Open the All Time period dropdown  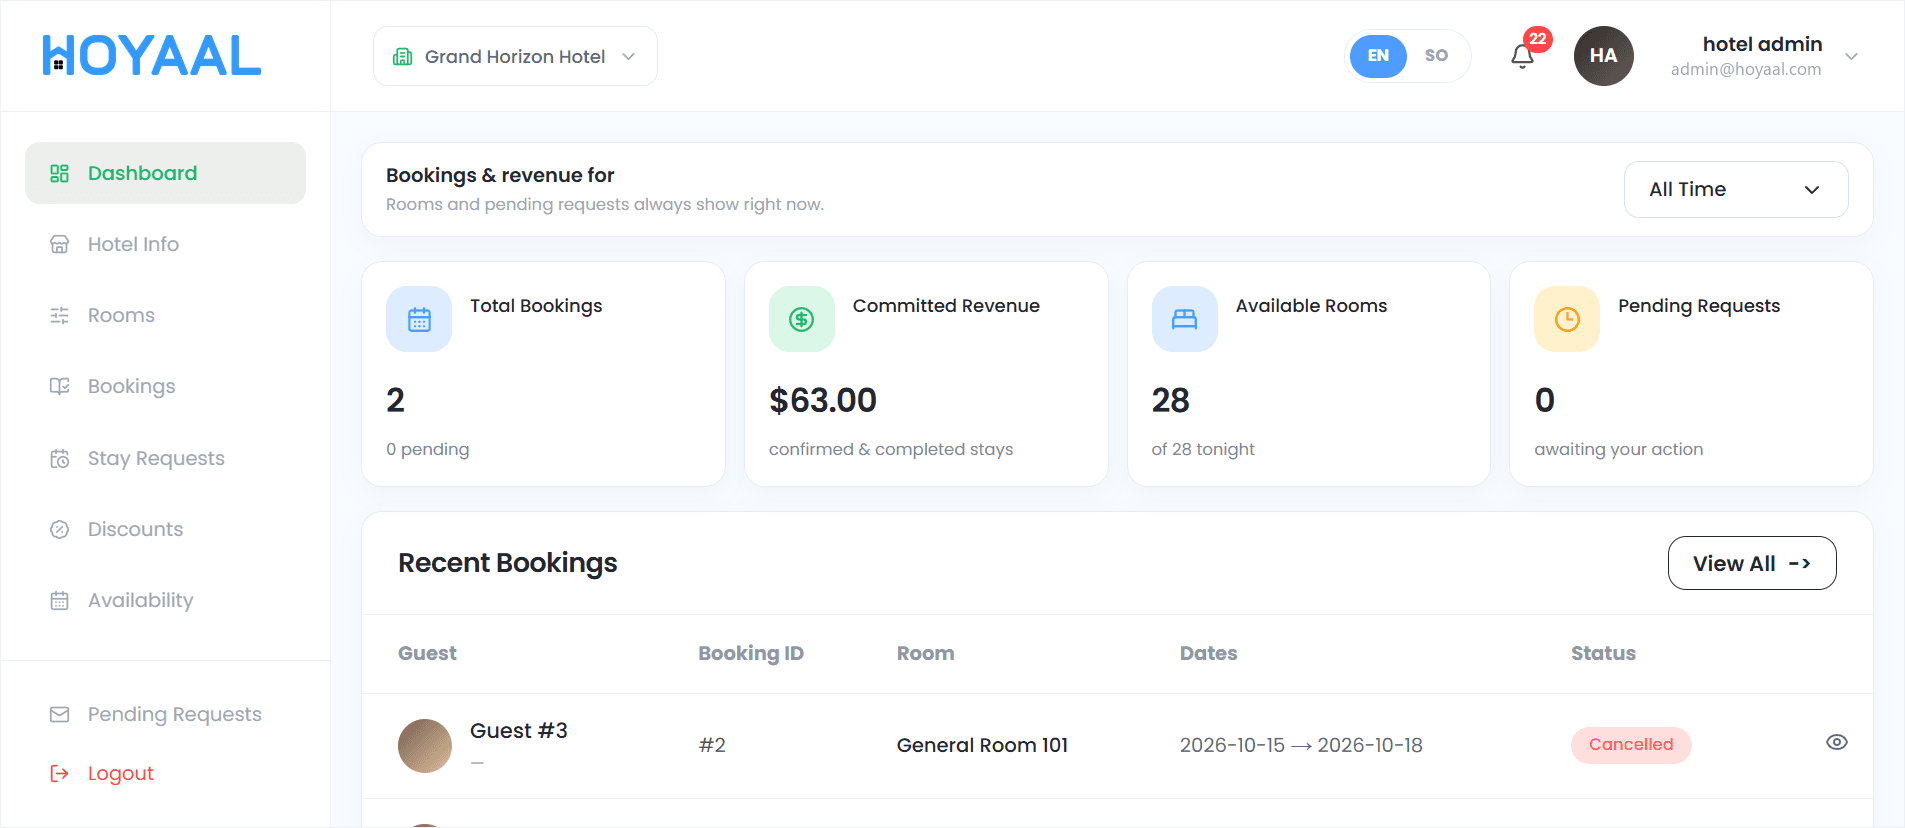[1736, 189]
